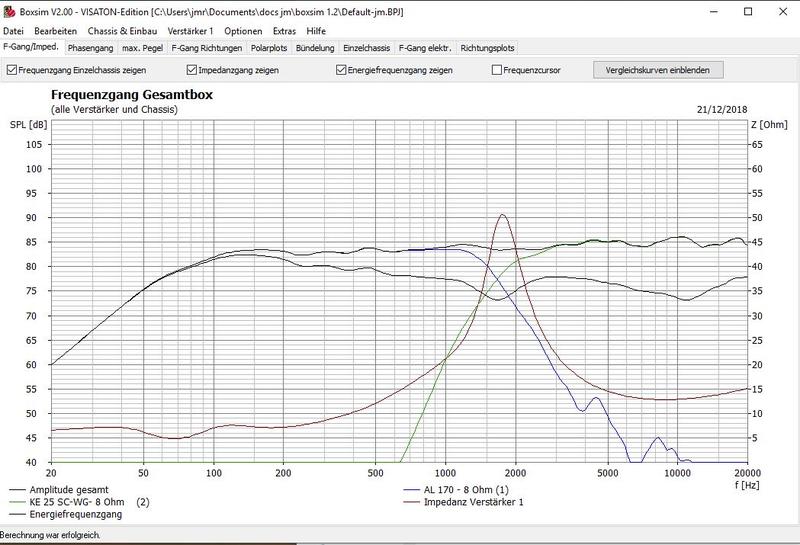Expand the Optionen menu
This screenshot has height=545, width=800.
click(245, 31)
